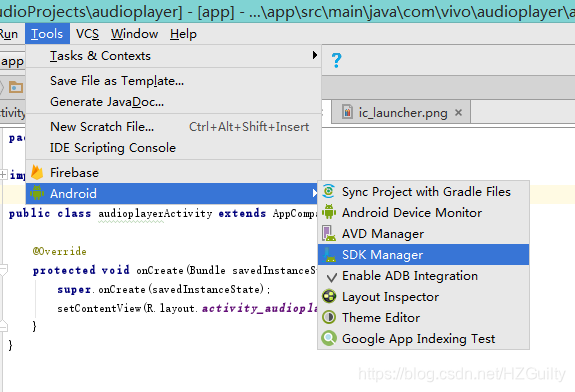Close the ic_launcher.png tab
This screenshot has width=575, height=392.
[x=458, y=113]
